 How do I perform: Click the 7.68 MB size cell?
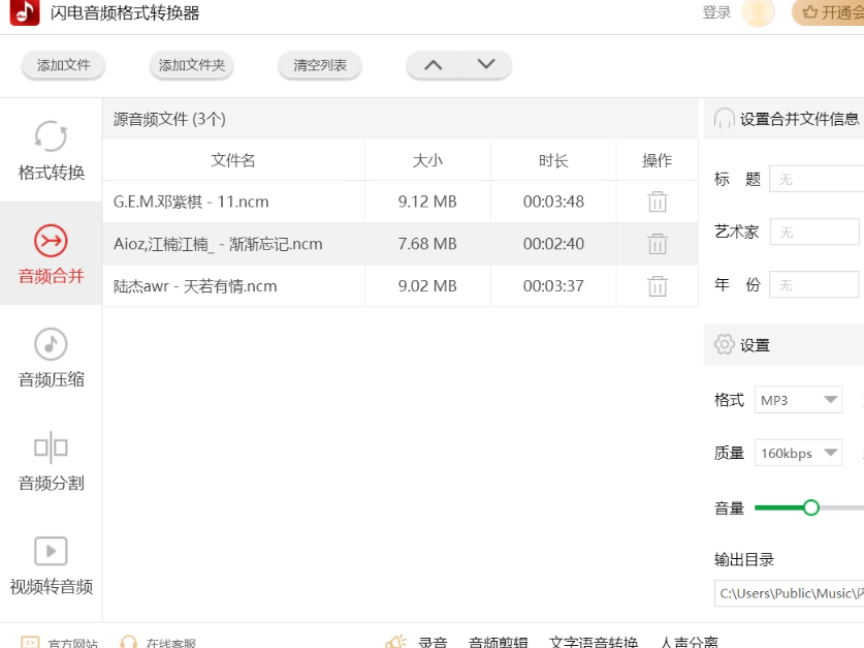(428, 244)
